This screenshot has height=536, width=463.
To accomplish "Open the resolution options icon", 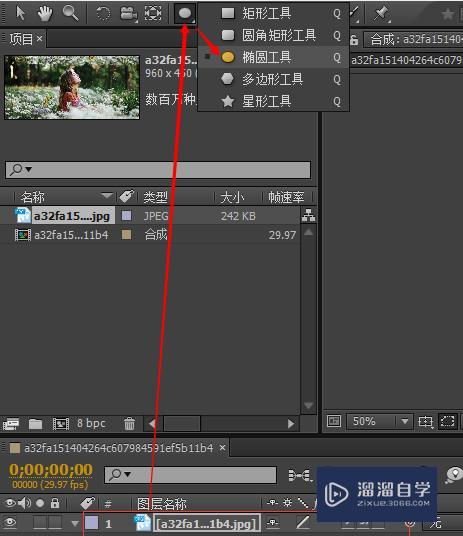I will pos(426,421).
